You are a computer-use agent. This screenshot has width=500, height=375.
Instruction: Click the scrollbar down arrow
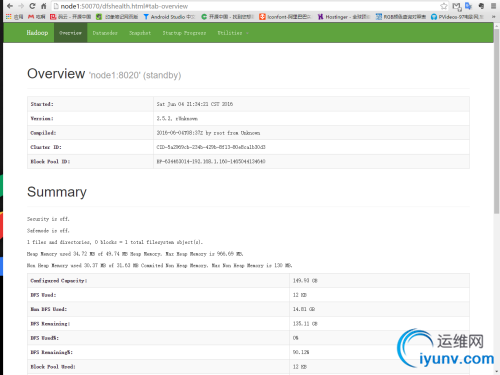(497, 371)
